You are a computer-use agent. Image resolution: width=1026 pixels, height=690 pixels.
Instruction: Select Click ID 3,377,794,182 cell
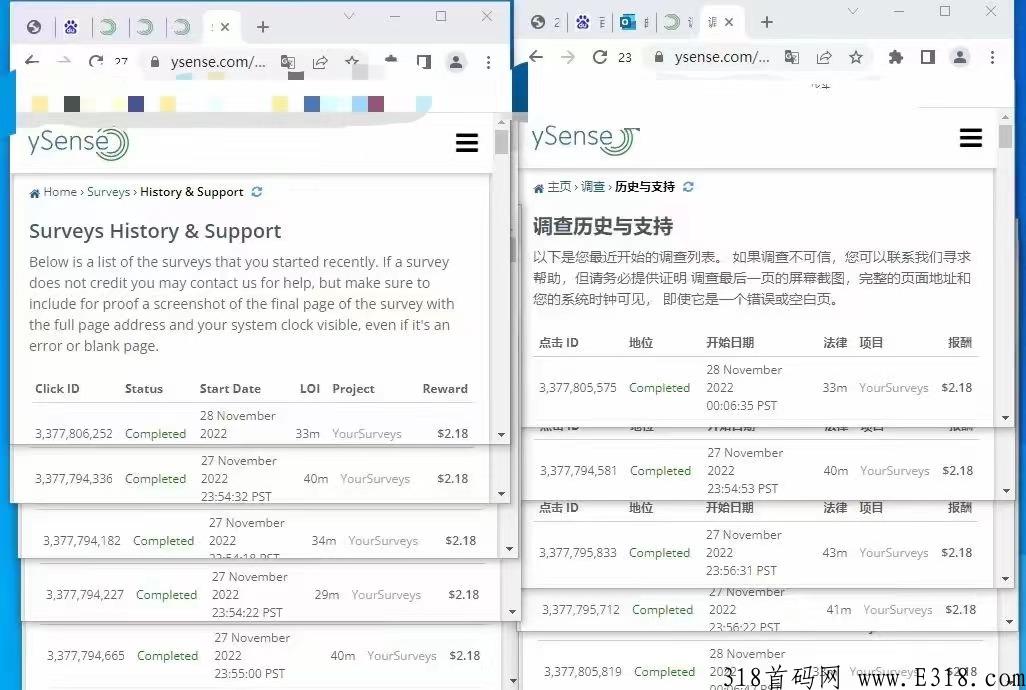pyautogui.click(x=82, y=541)
